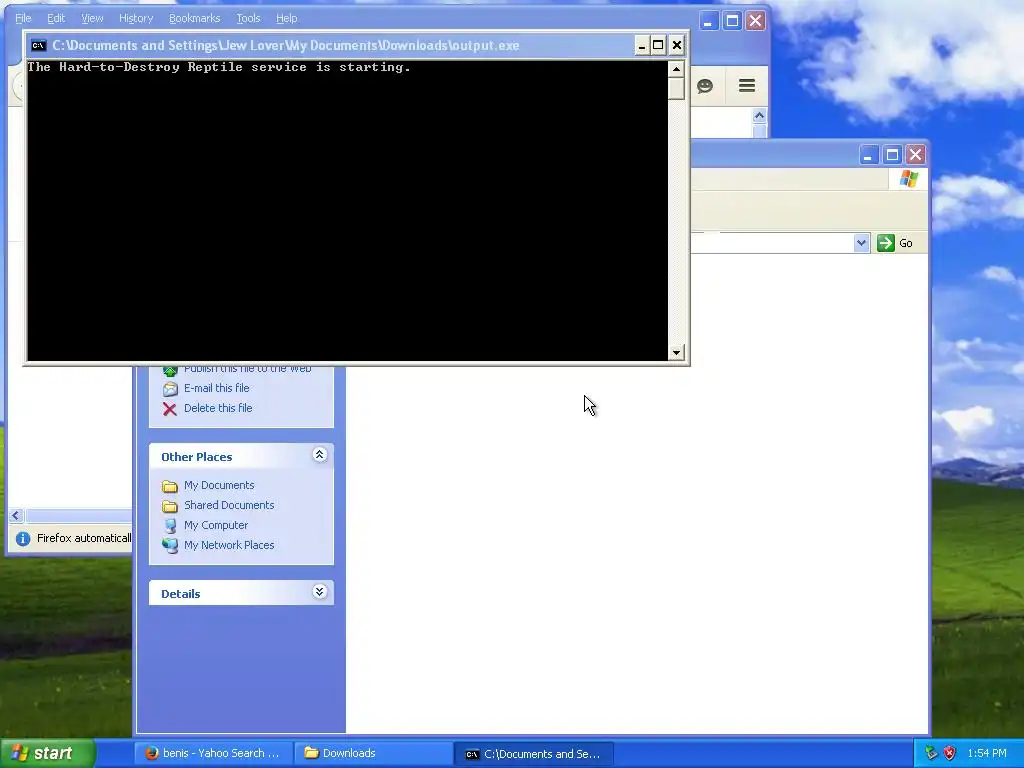Switch to console window taskbar item
Image resolution: width=1024 pixels, height=768 pixels.
(532, 754)
